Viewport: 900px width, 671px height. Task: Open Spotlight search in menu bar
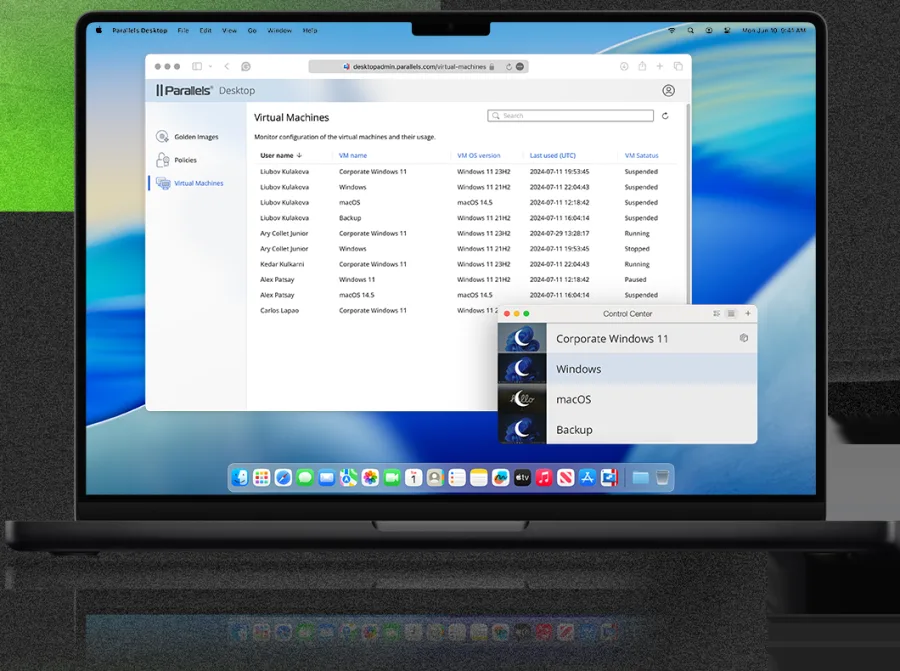coord(690,30)
